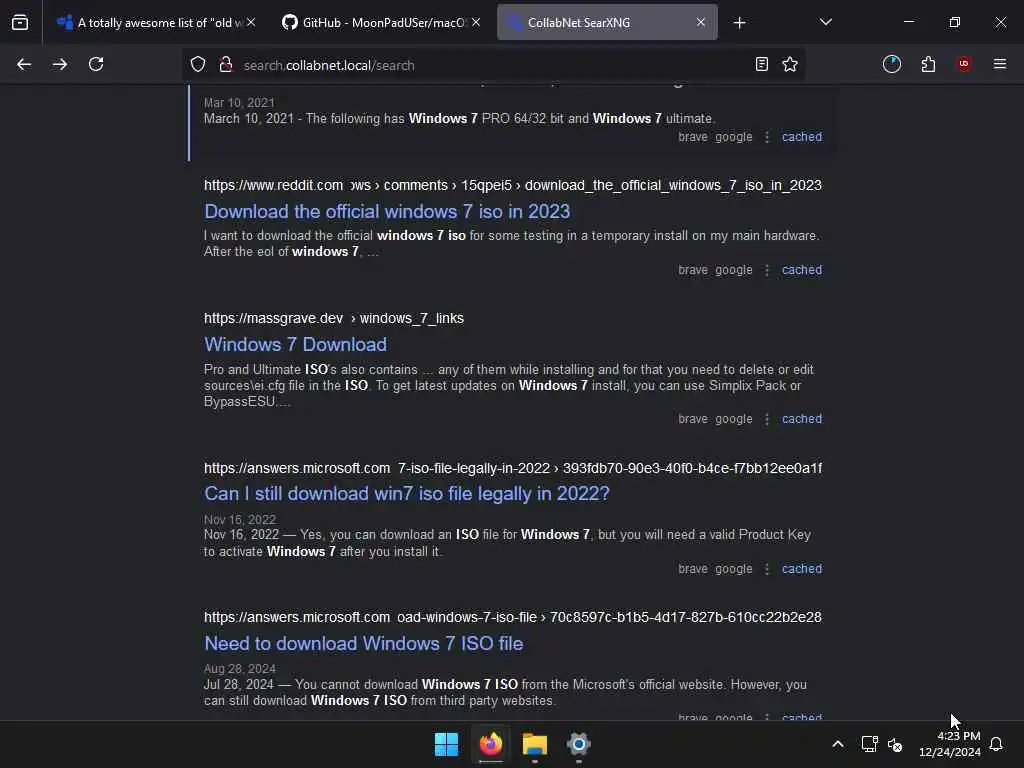The width and height of the screenshot is (1024, 768).
Task: Click the Firefox taskbar icon
Action: point(491,744)
